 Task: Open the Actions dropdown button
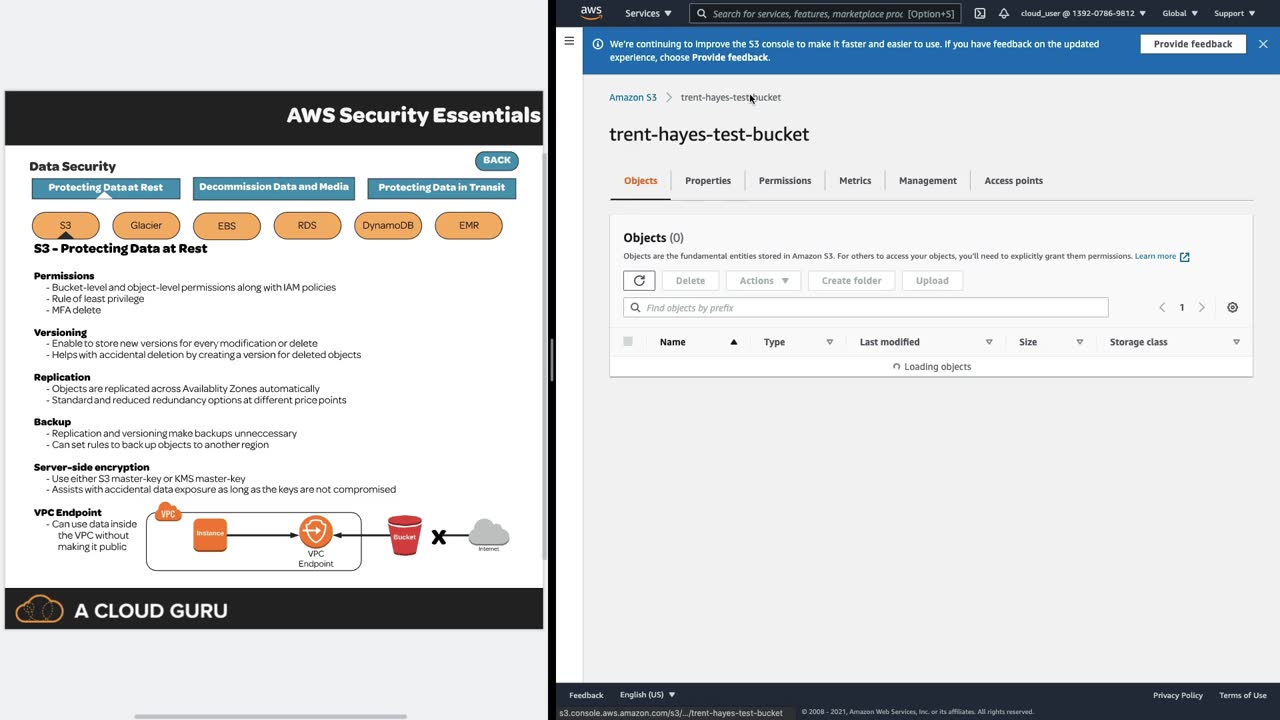(x=764, y=281)
